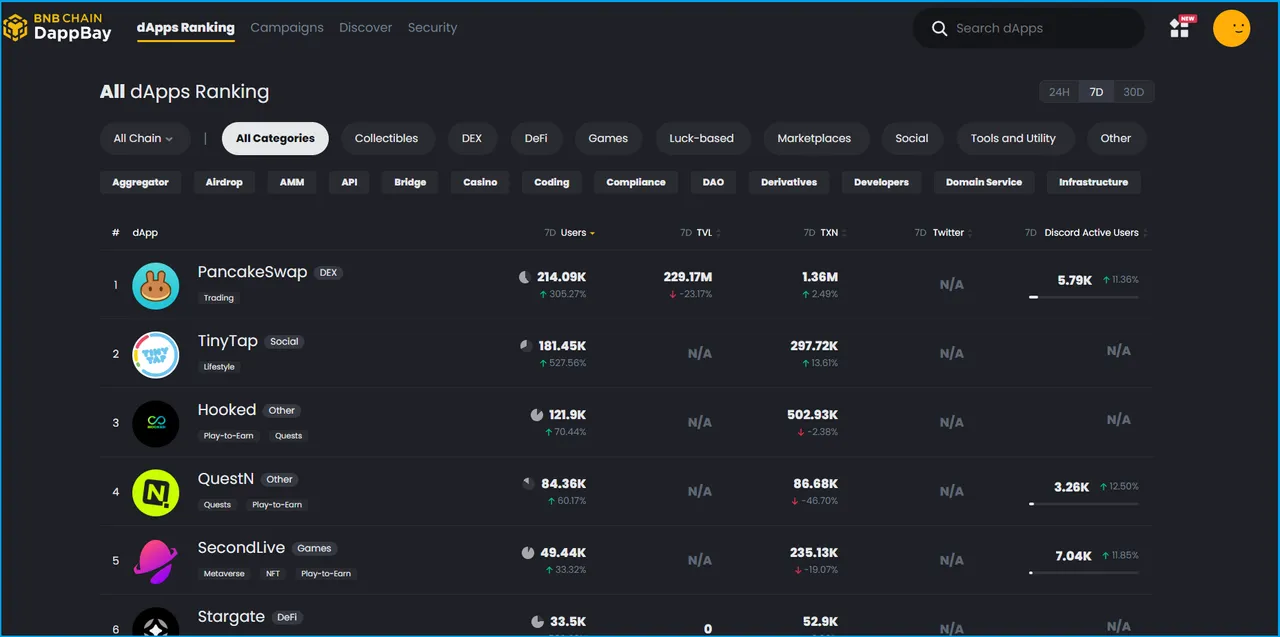Click the PancakeSwap bunny logo

pyautogui.click(x=156, y=286)
